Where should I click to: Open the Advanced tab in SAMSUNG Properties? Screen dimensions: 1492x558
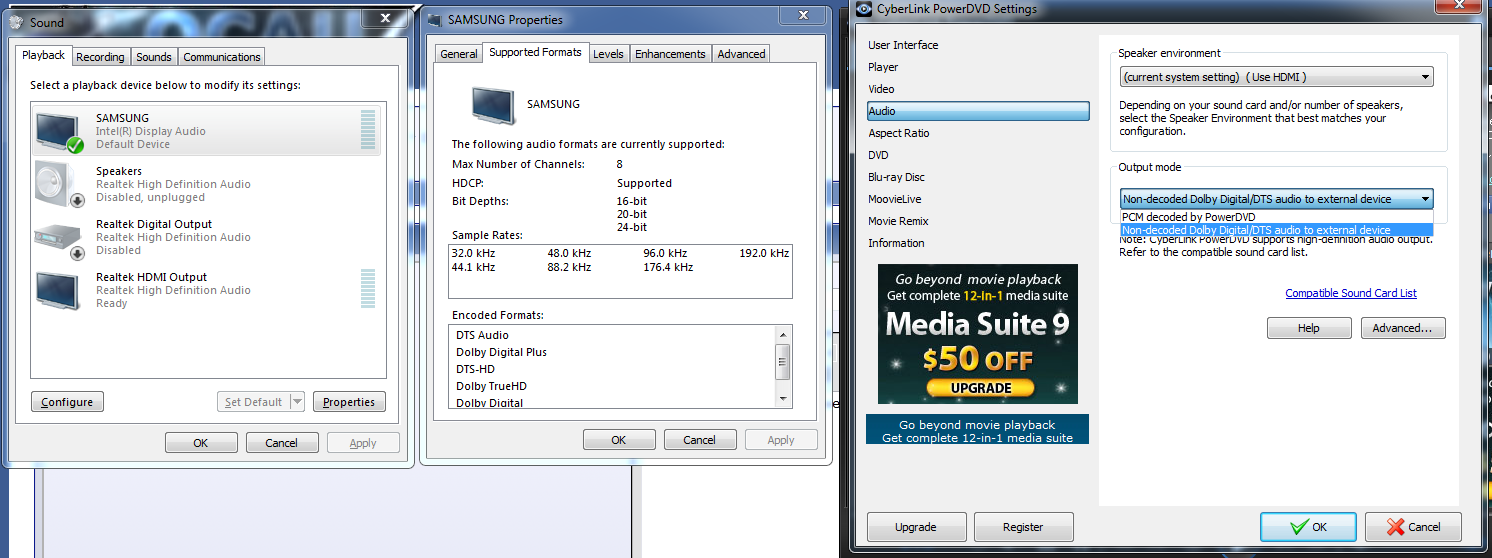[741, 54]
